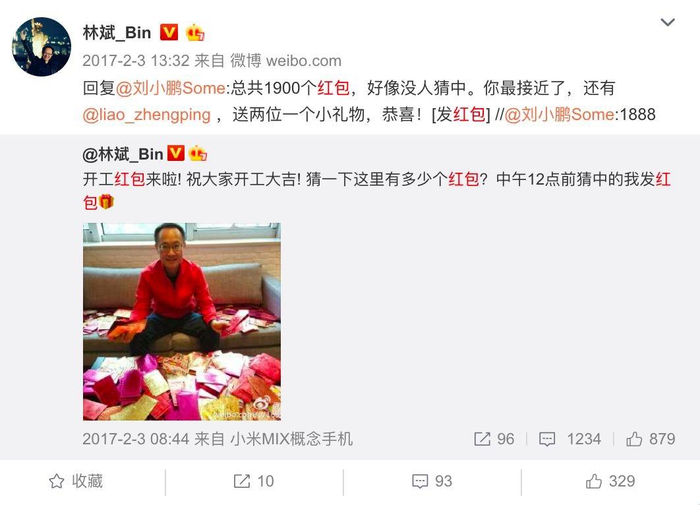
Task: Click the repost icon showing 96
Action: point(482,439)
